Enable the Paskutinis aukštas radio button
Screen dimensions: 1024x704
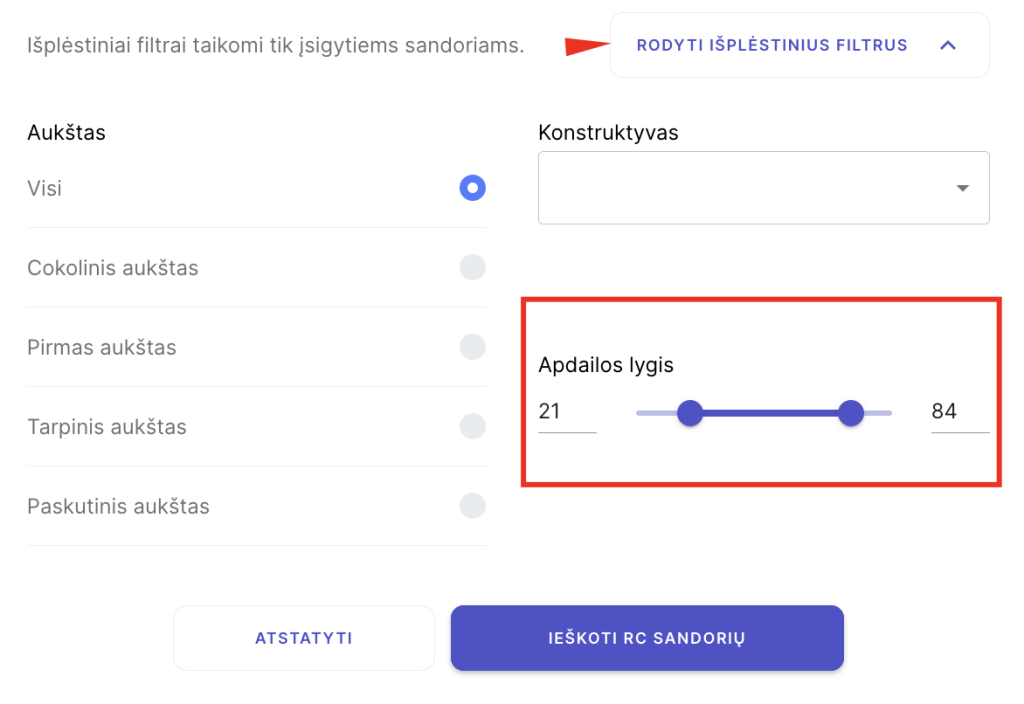[x=472, y=506]
